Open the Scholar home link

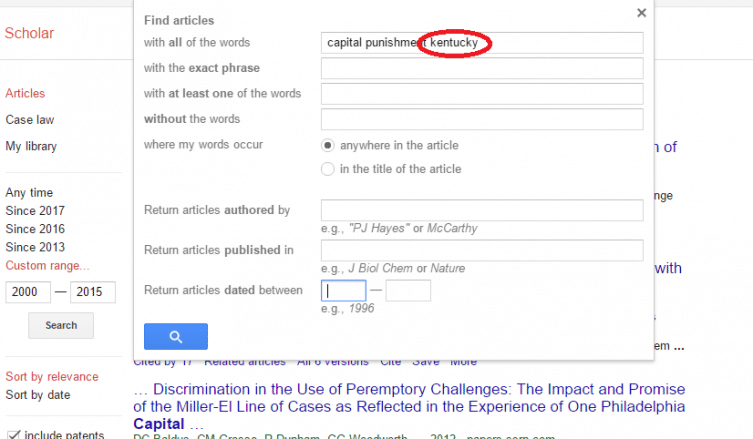point(29,33)
